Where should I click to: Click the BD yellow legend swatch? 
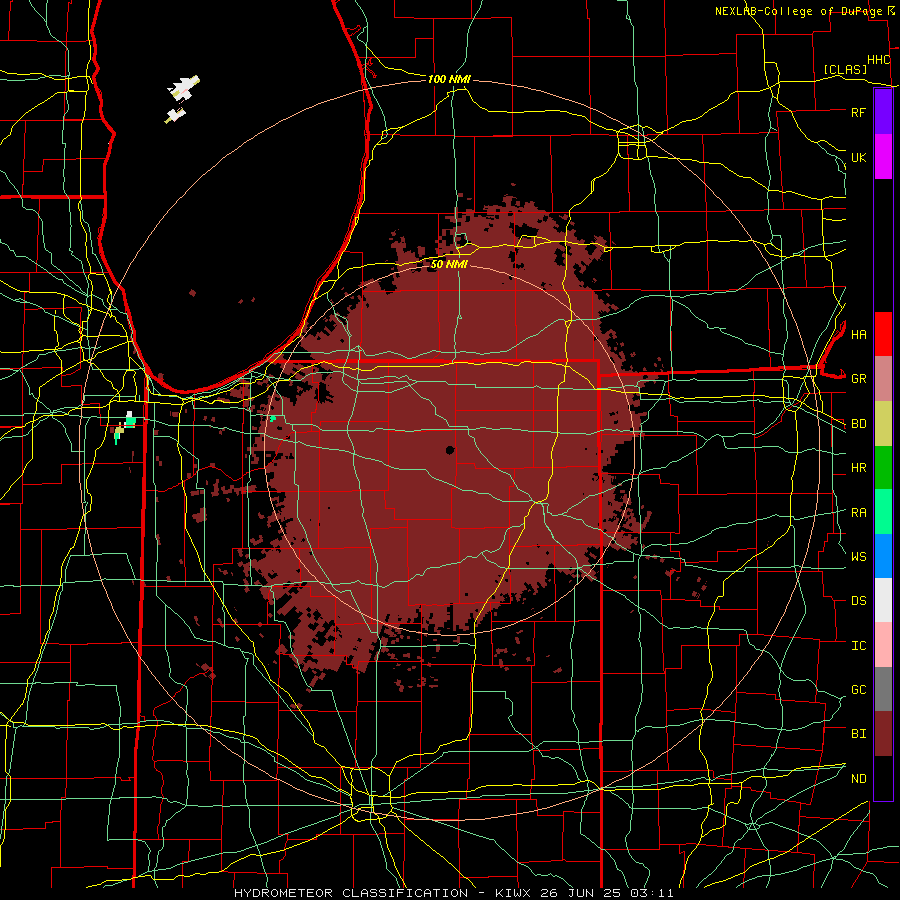pyautogui.click(x=883, y=424)
